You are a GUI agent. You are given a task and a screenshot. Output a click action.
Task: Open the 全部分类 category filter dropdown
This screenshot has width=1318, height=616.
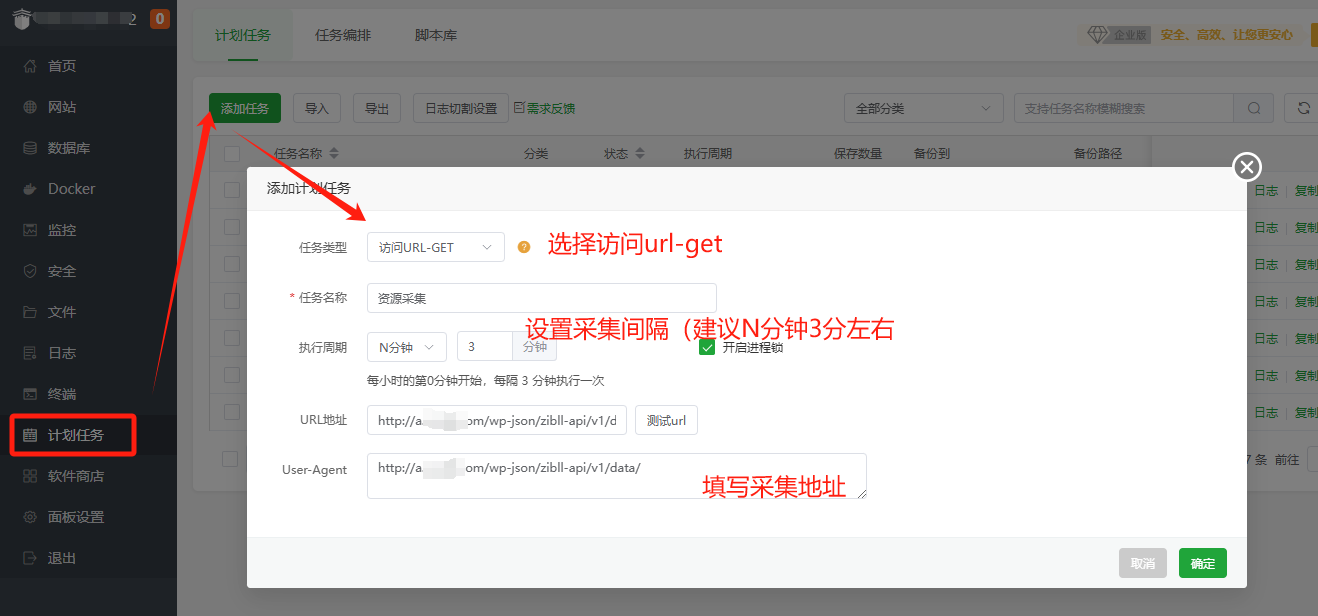point(922,108)
